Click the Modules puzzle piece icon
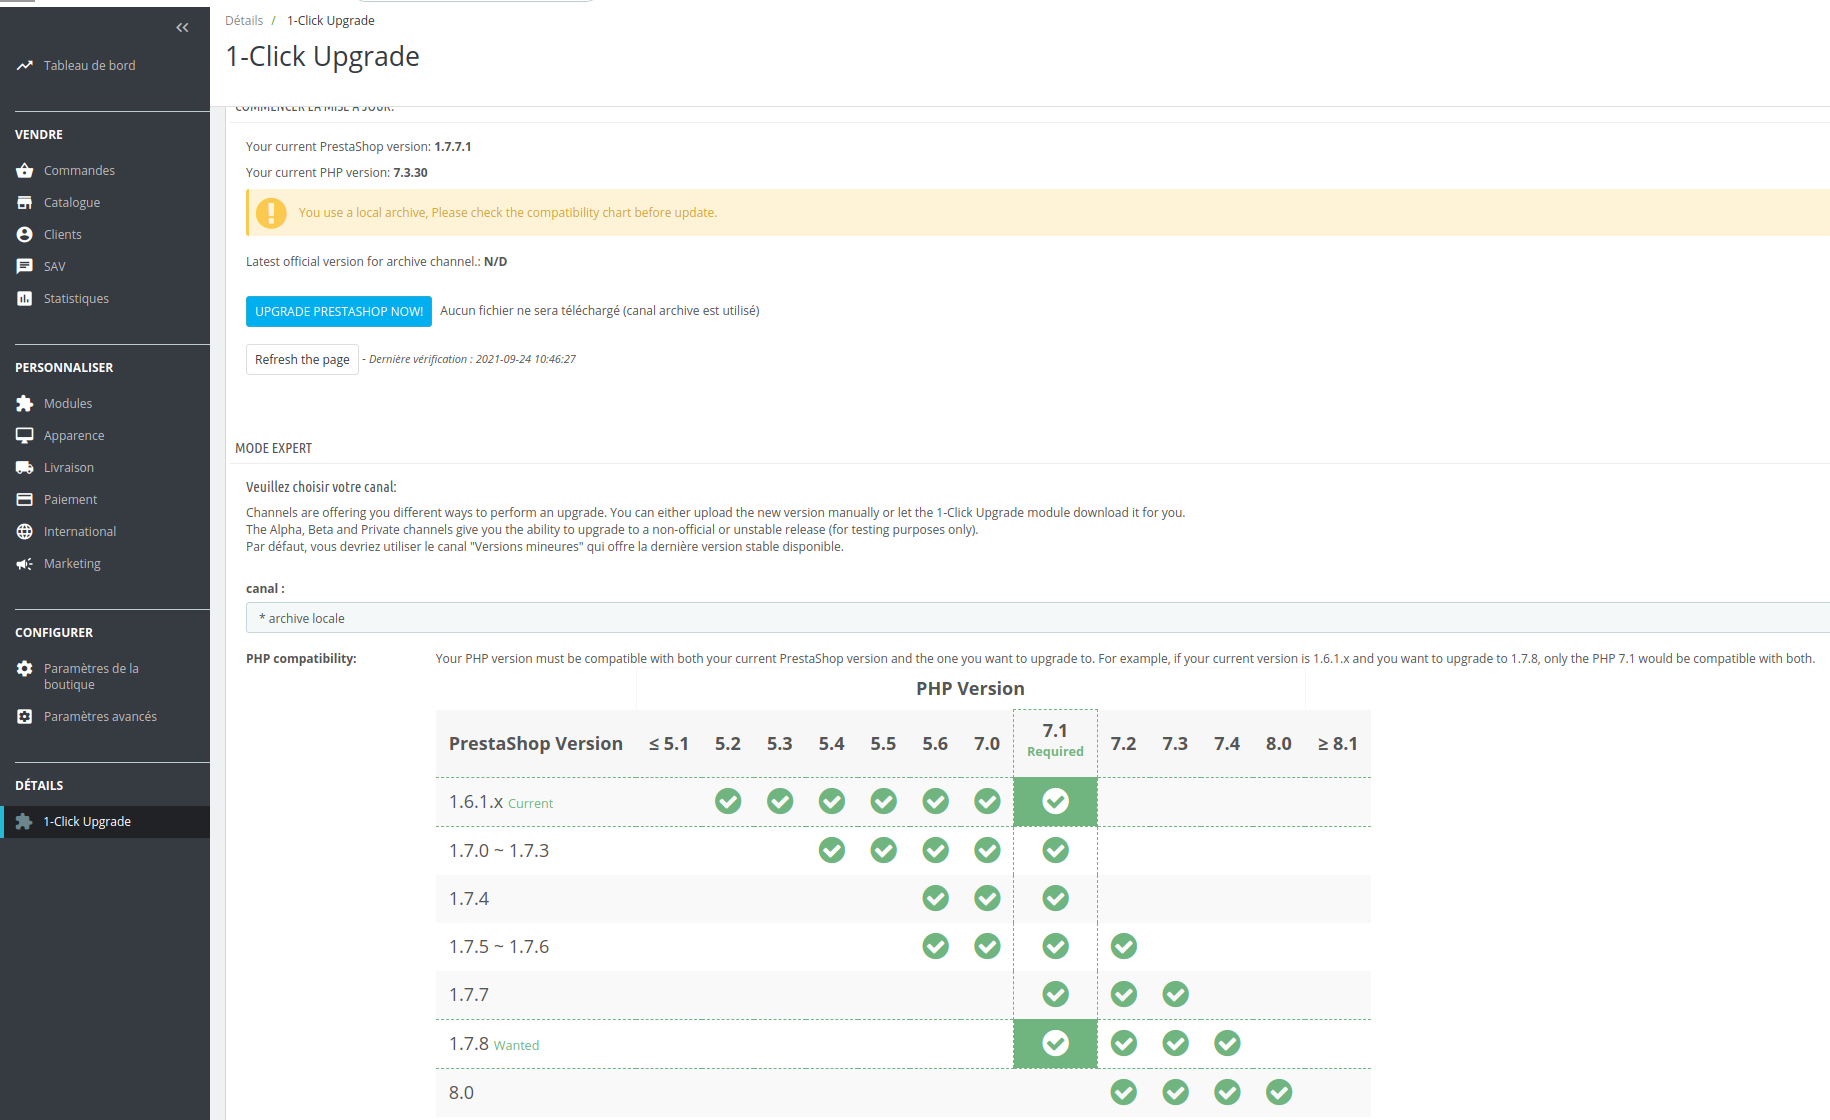The image size is (1830, 1120). click(x=25, y=404)
